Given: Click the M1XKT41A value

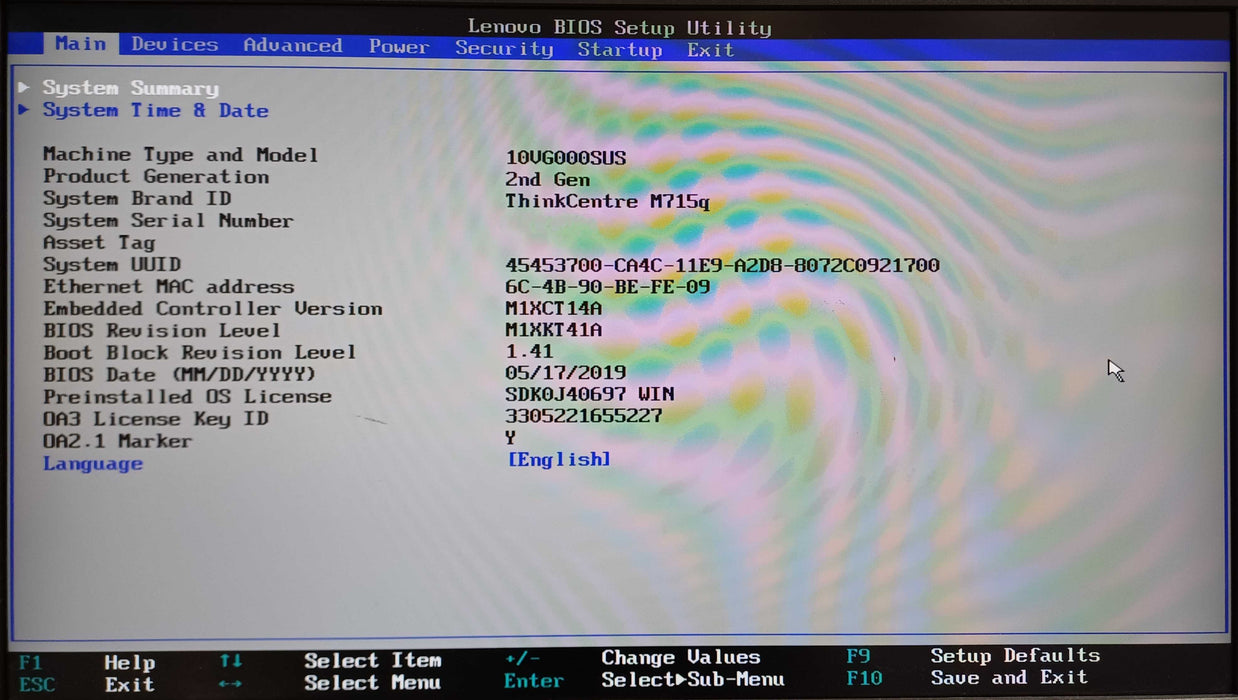Looking at the screenshot, I should (553, 330).
